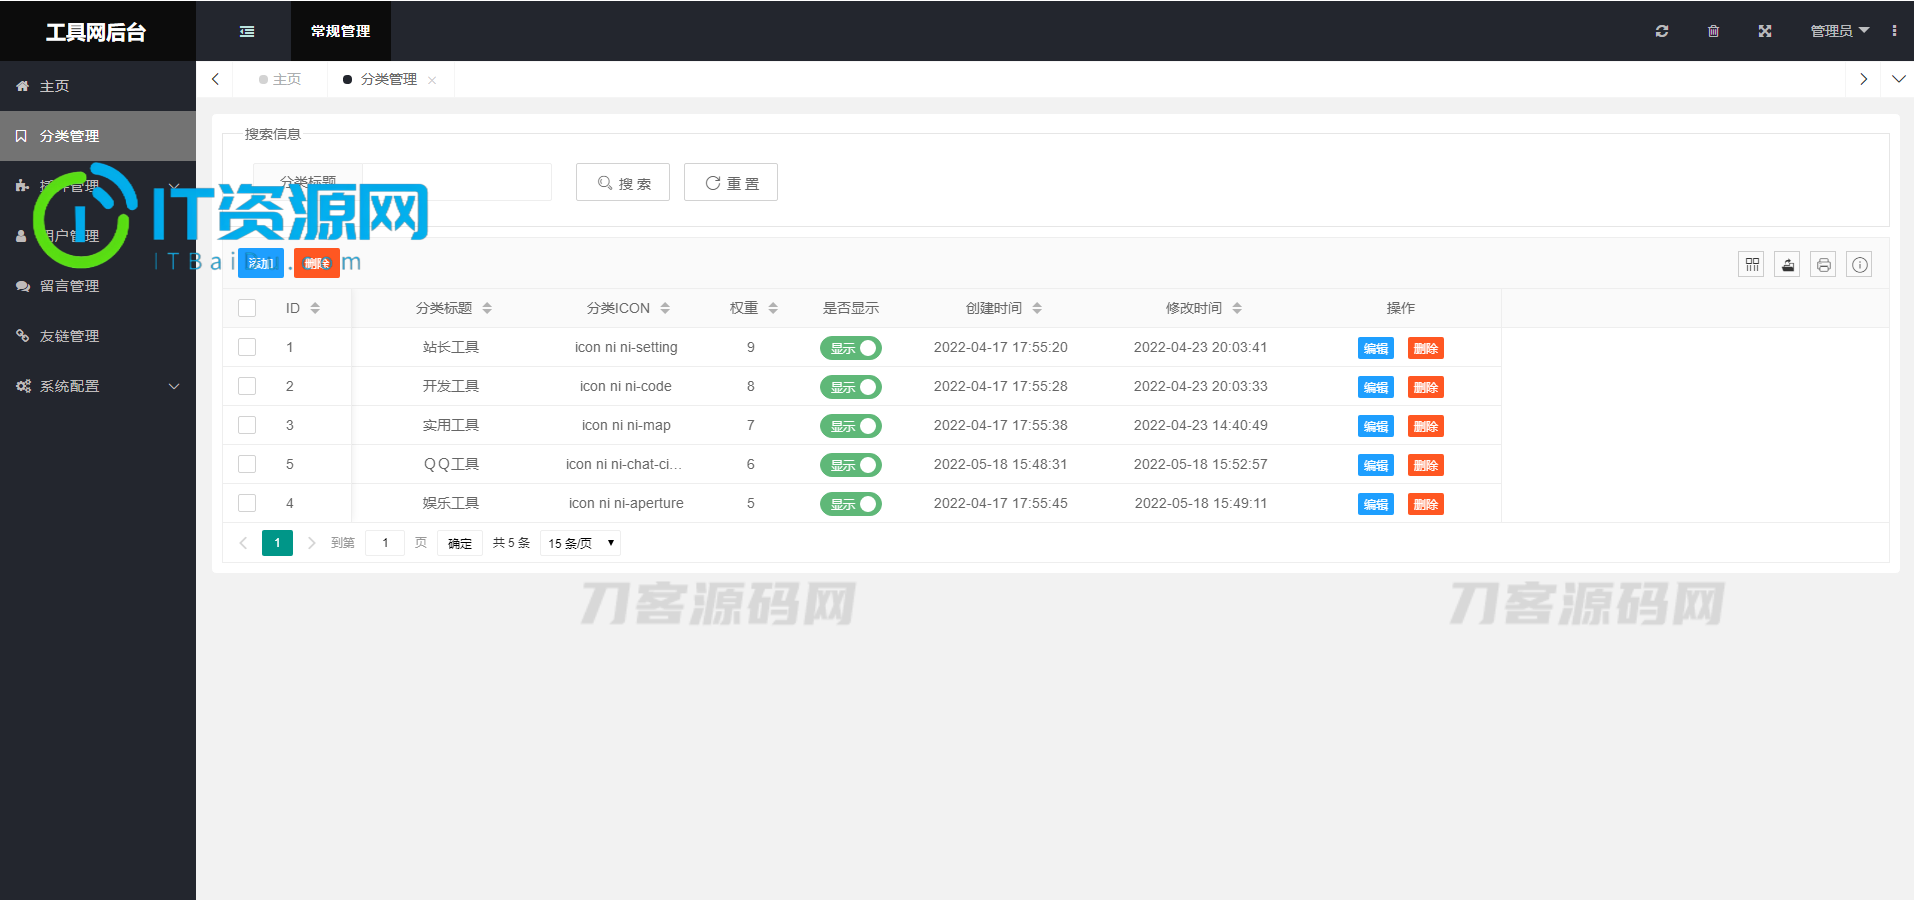The width and height of the screenshot is (1914, 900).
Task: Toggle fullscreen with the expand icon
Action: coord(1765,31)
